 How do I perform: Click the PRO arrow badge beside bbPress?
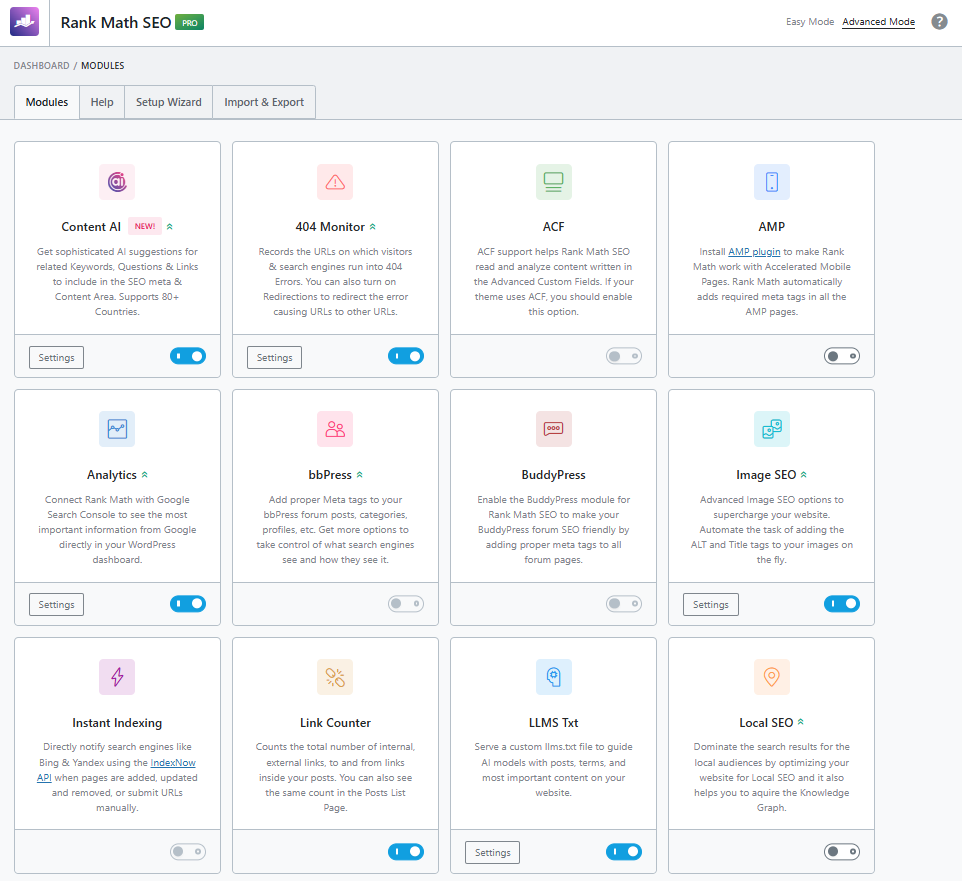360,474
